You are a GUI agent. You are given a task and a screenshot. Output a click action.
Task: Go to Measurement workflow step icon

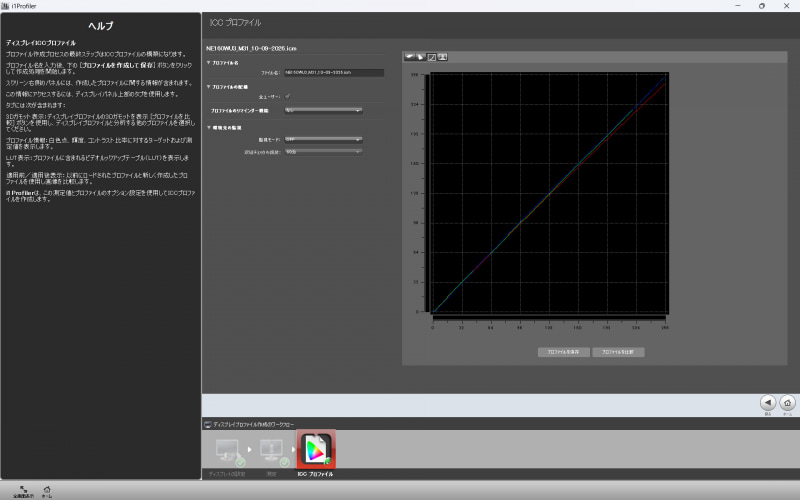272,453
